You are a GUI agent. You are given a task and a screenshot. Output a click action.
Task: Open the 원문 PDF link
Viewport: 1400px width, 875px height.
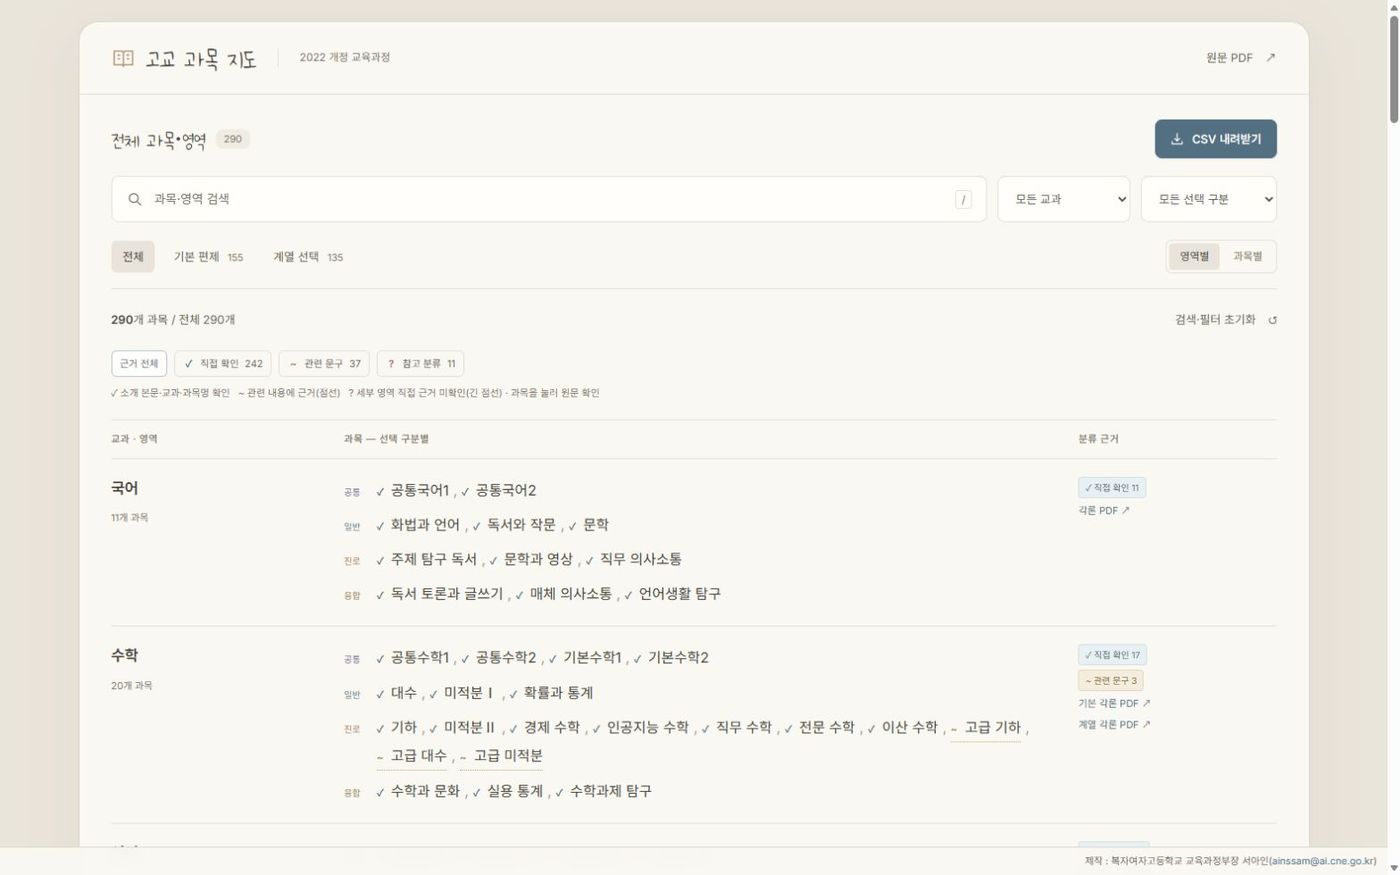tap(1241, 58)
